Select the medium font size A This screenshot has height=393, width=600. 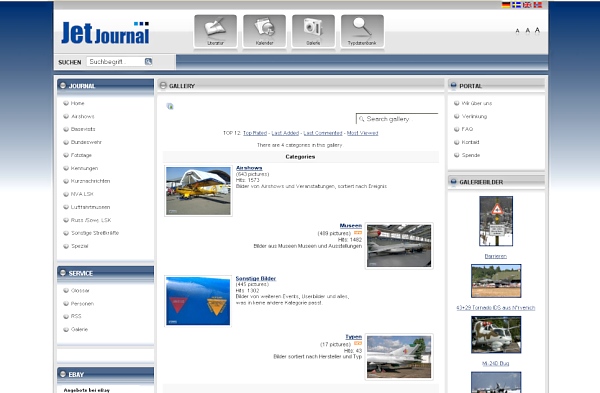[x=527, y=31]
